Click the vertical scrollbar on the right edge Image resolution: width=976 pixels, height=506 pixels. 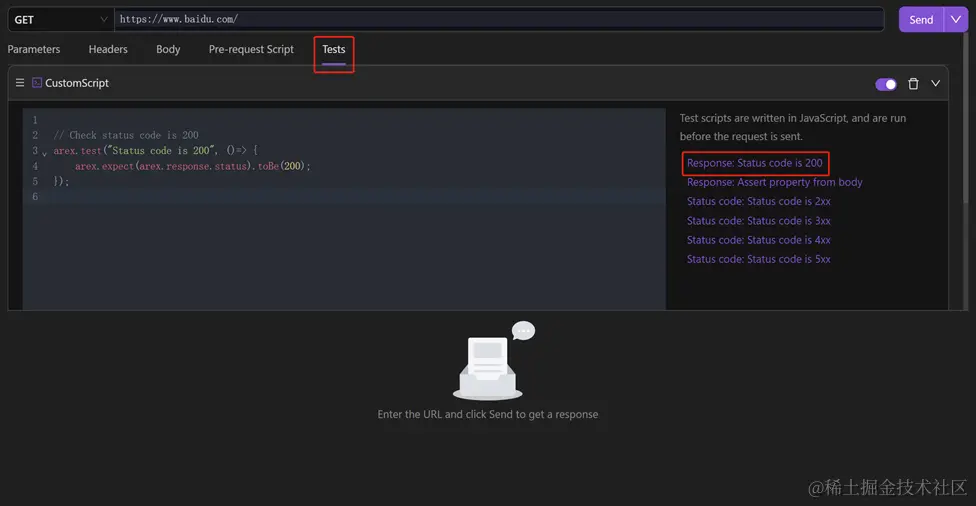point(965,118)
